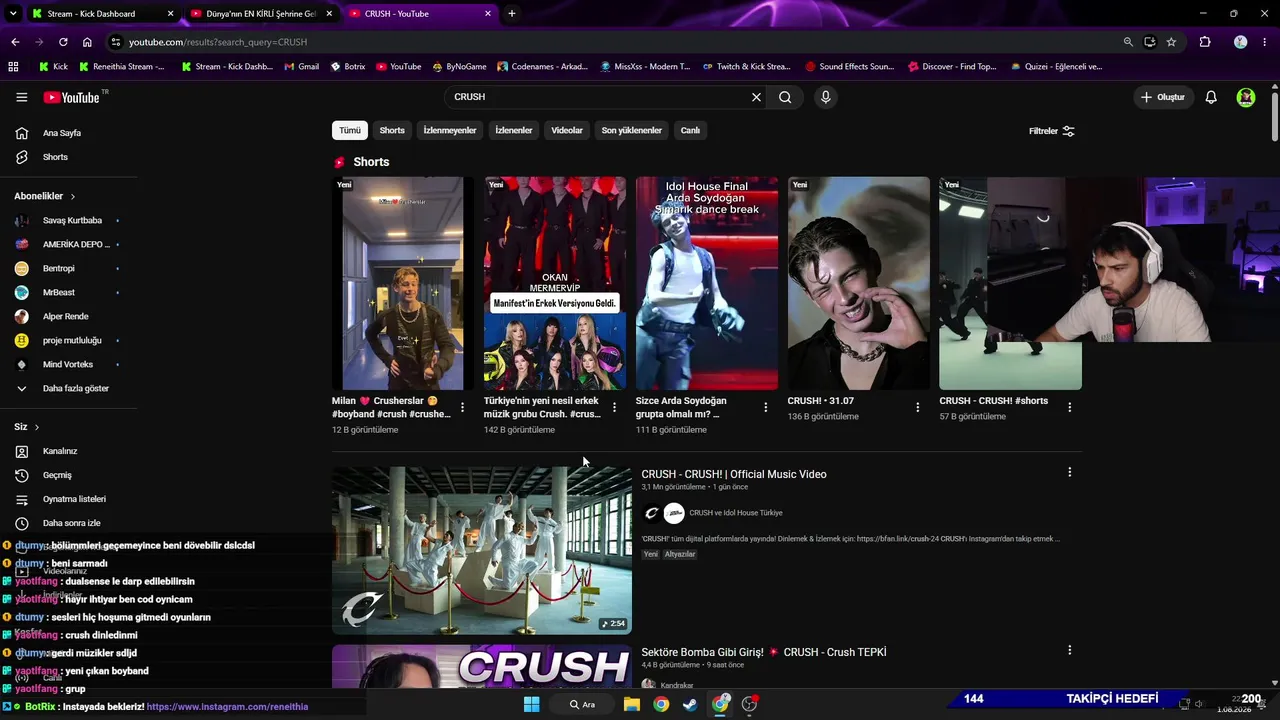Open the account avatar menu
The width and height of the screenshot is (1280, 720).
pos(1246,97)
